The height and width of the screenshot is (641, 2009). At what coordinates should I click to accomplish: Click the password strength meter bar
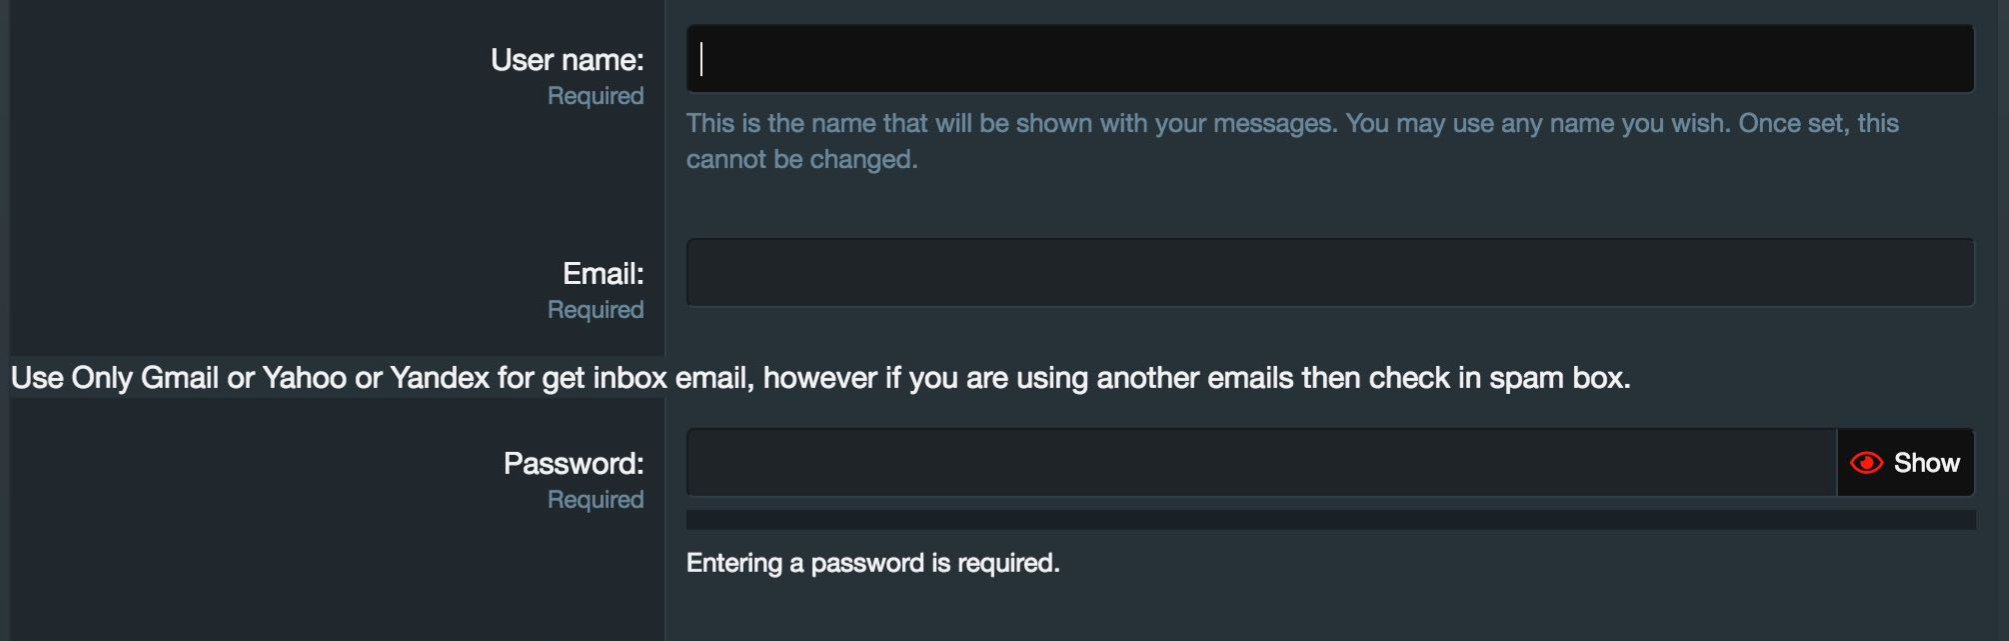[1330, 520]
